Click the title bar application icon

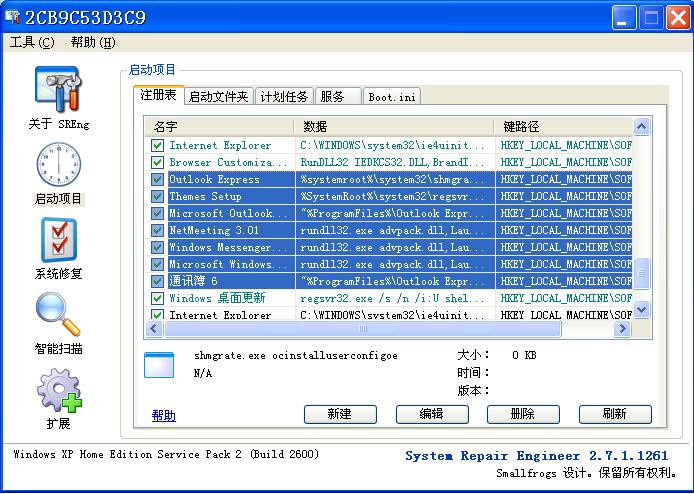(x=12, y=17)
